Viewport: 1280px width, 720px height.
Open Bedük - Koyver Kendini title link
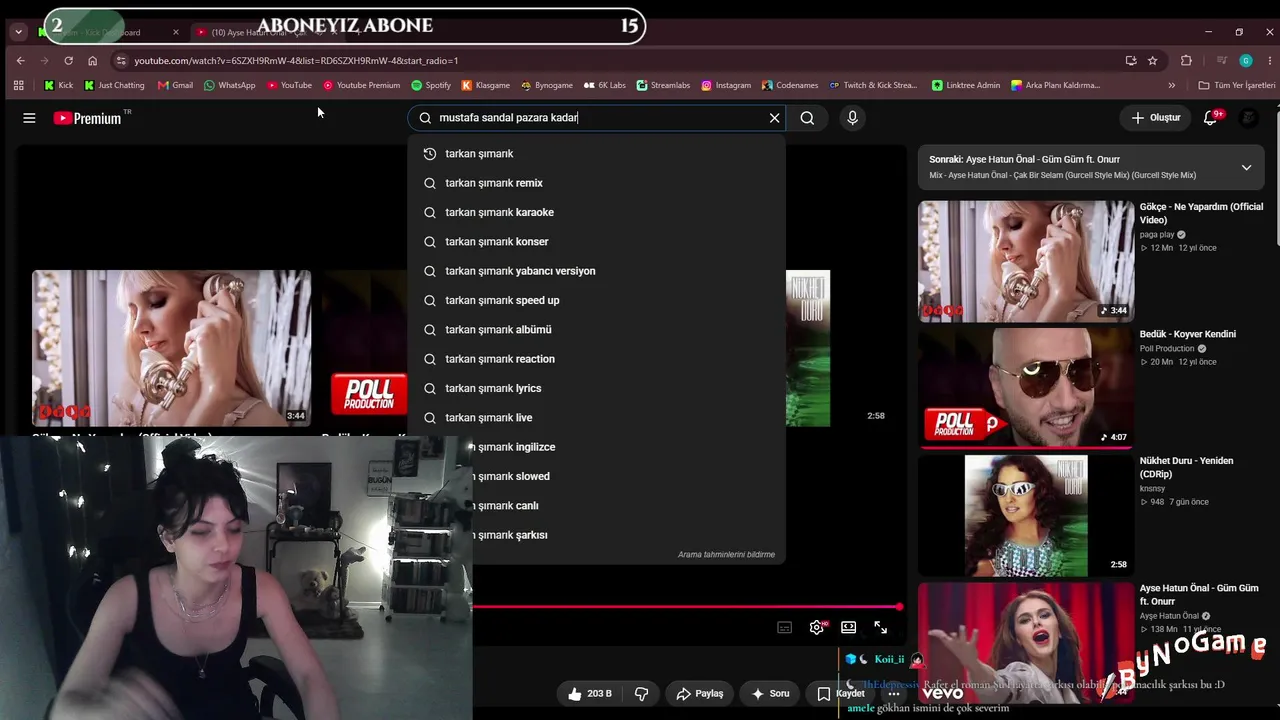(1188, 334)
